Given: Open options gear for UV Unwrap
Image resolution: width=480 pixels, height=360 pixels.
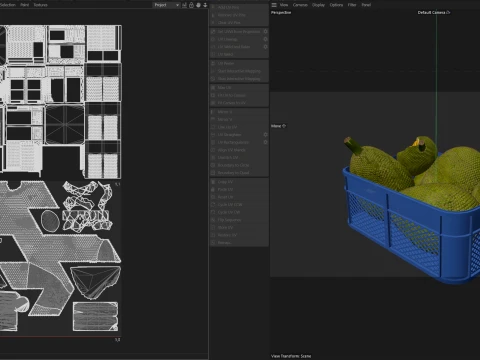Looking at the screenshot, I should (x=265, y=39).
